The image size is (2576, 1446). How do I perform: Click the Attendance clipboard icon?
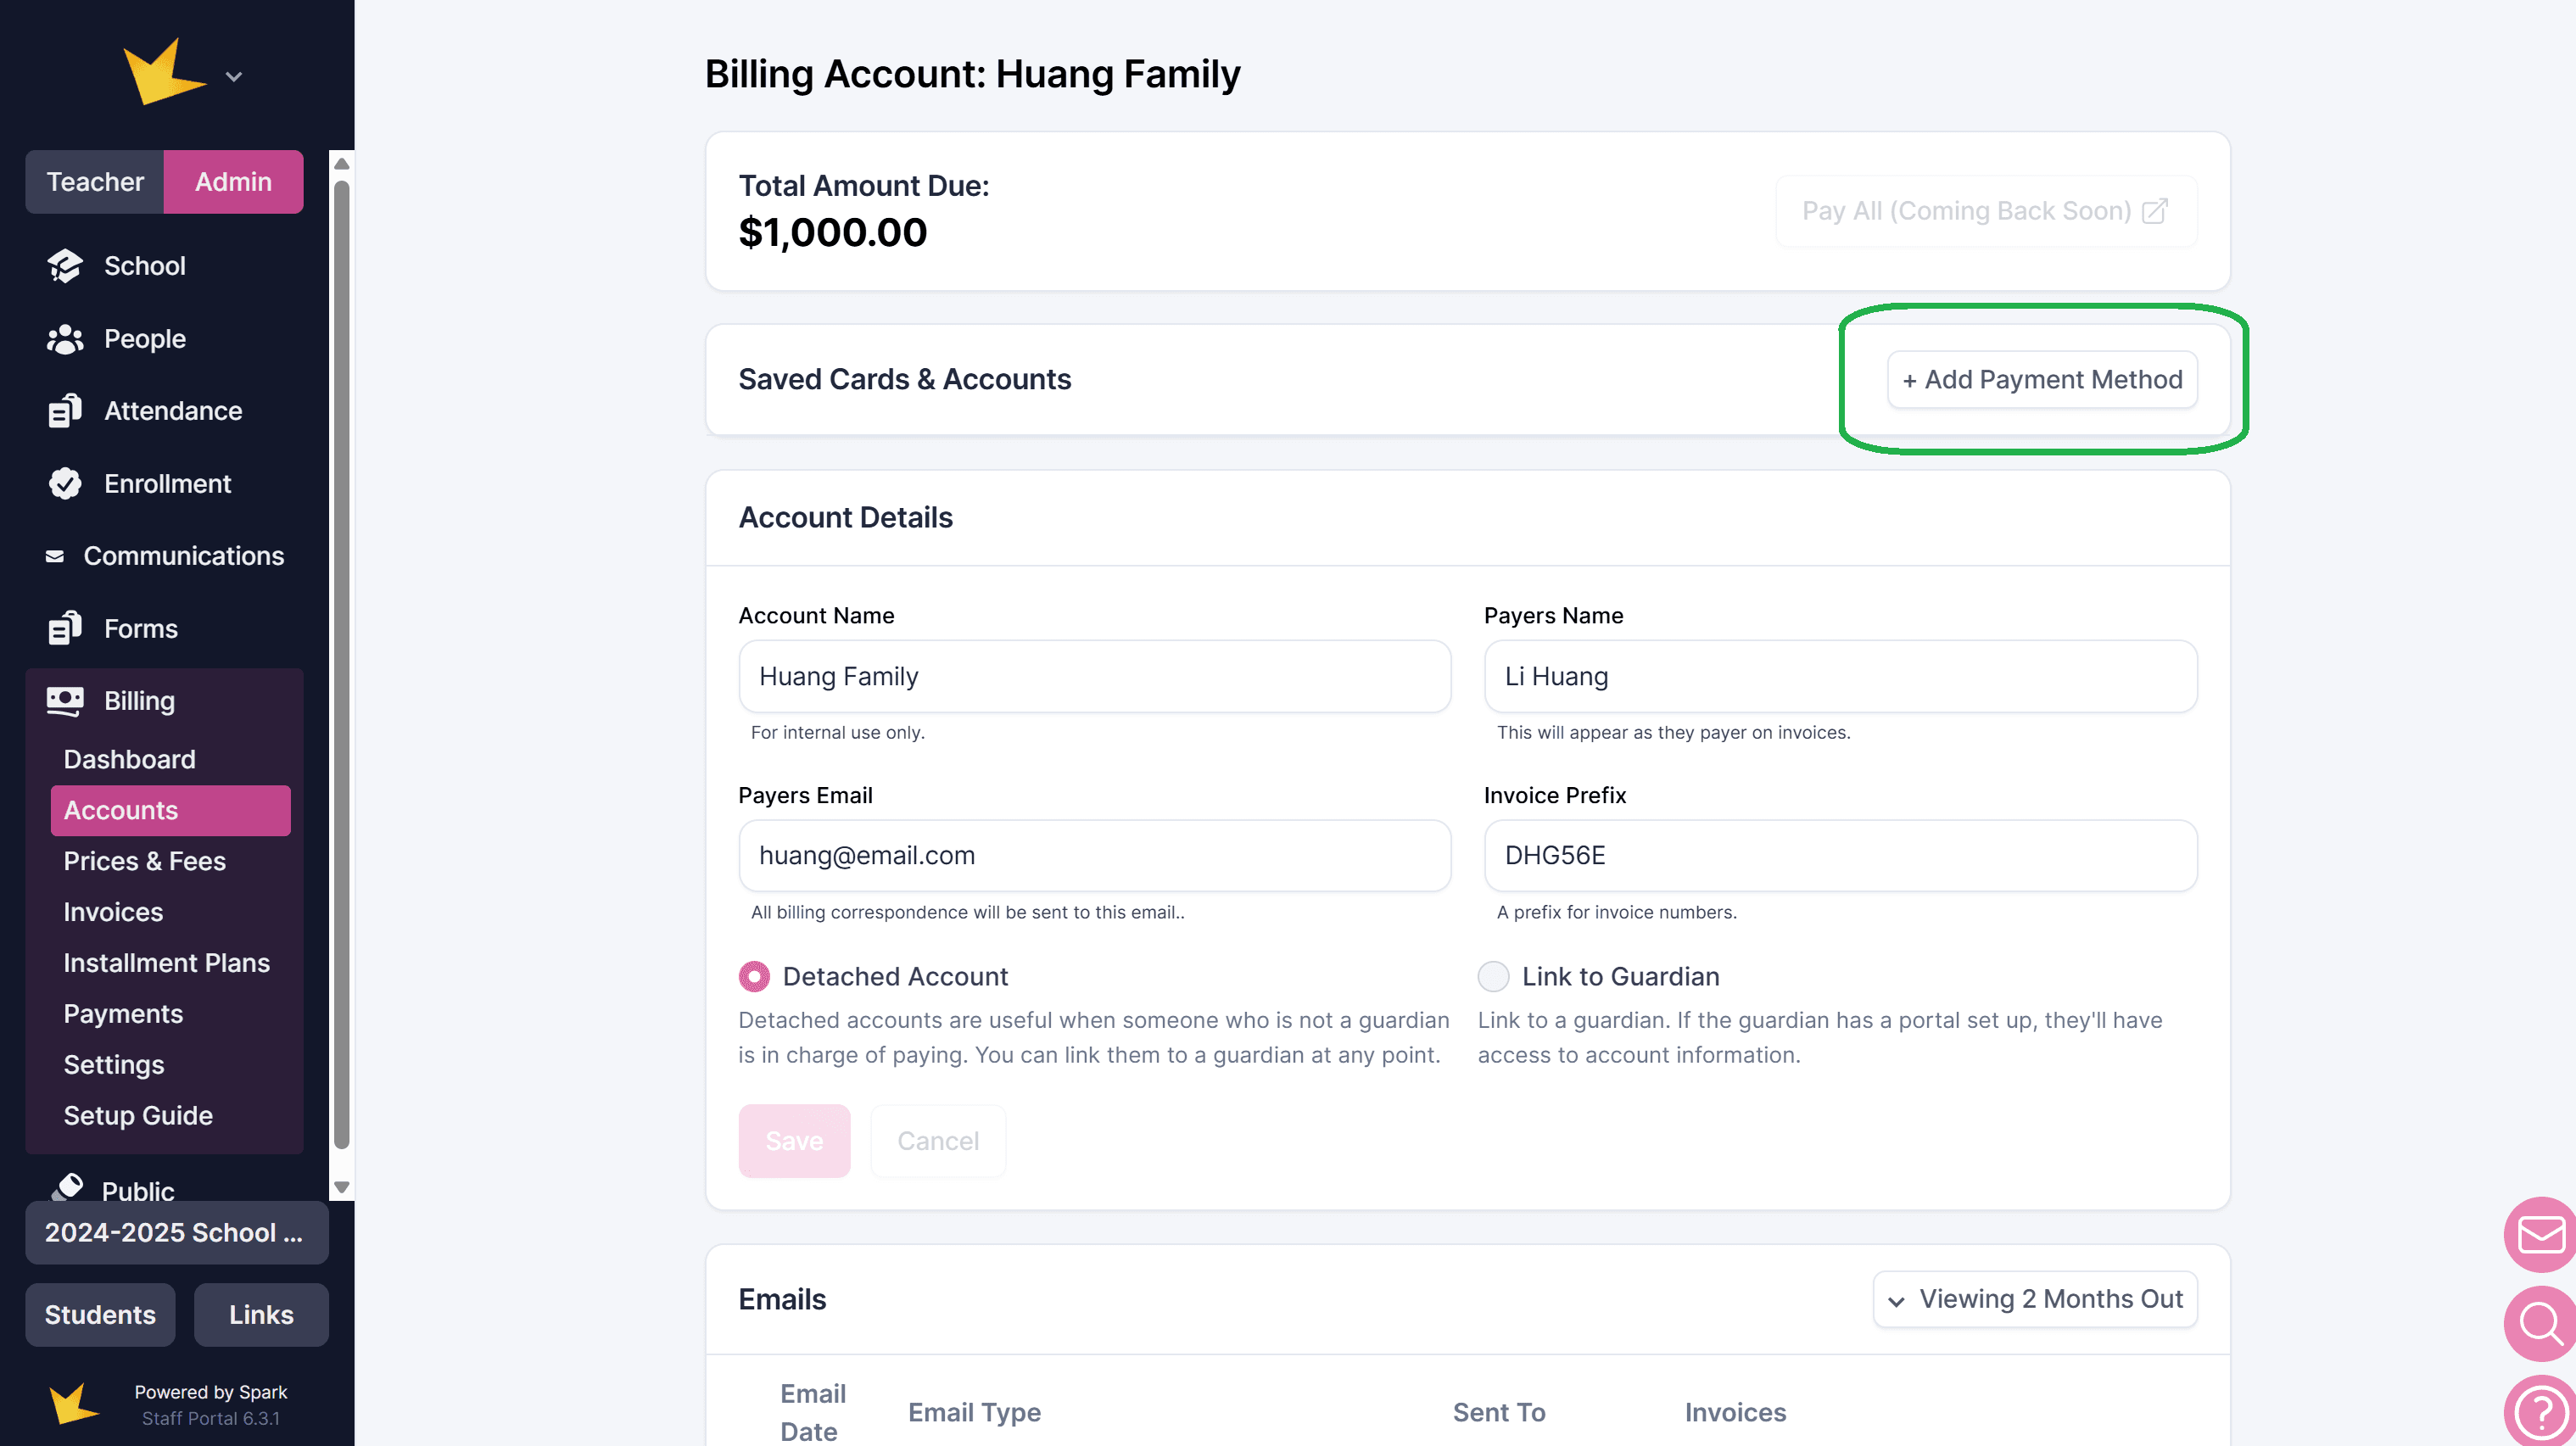[x=65, y=411]
